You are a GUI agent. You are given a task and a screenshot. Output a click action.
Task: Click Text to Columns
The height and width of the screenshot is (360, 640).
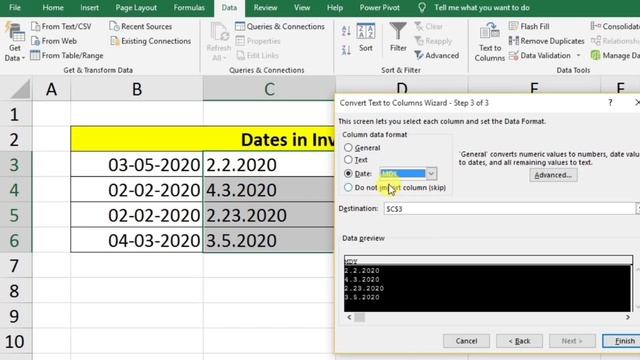click(490, 42)
